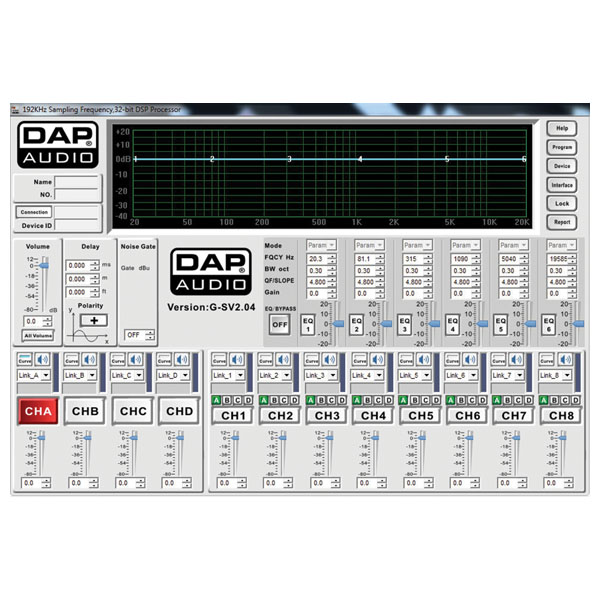
Task: Open the Interface menu button
Action: [561, 185]
